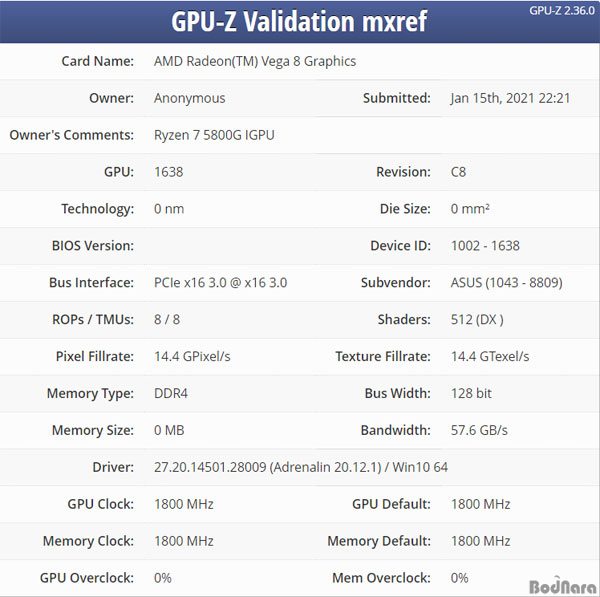
Task: Select the GPU Overclock value 0%
Action: pyautogui.click(x=163, y=578)
